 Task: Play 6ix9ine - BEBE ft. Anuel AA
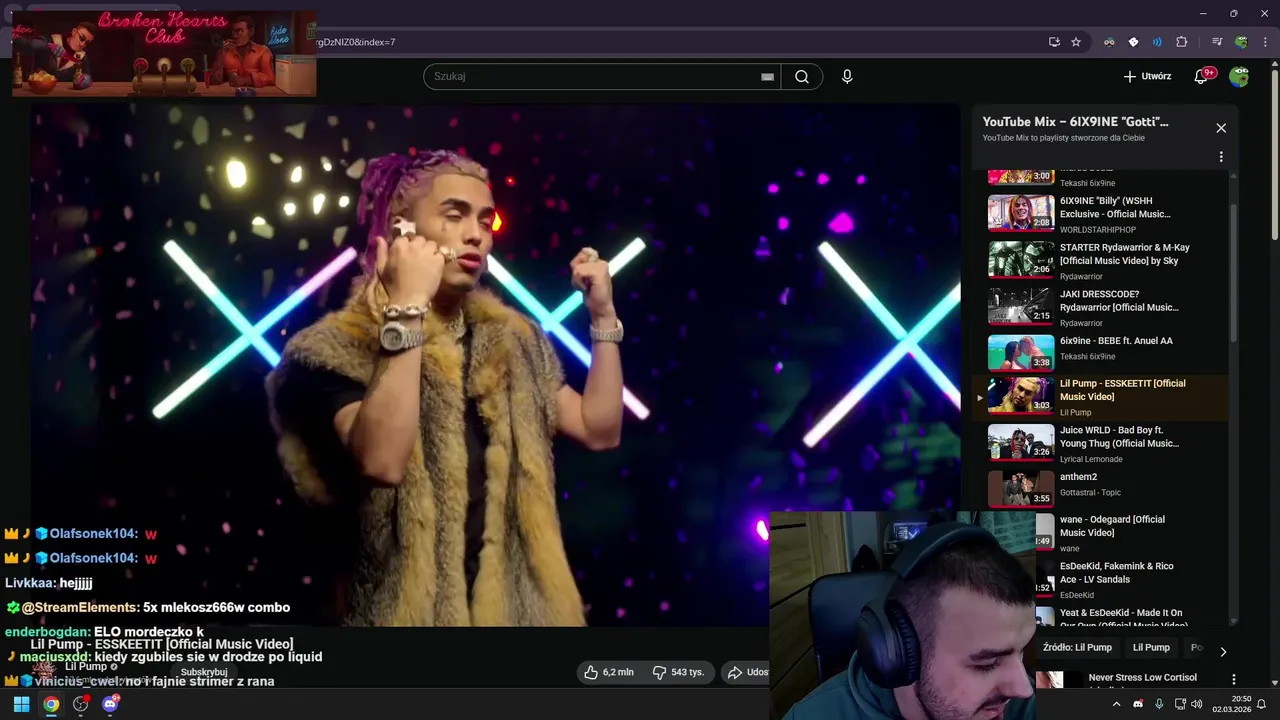pos(1101,353)
